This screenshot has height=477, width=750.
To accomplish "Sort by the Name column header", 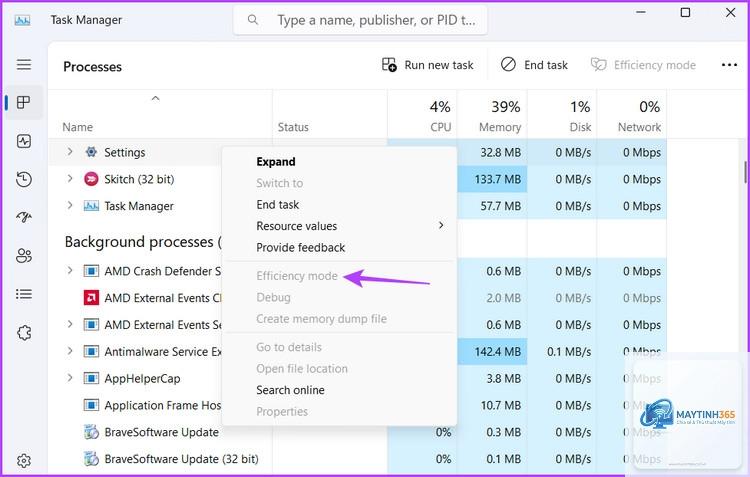I will (x=77, y=127).
